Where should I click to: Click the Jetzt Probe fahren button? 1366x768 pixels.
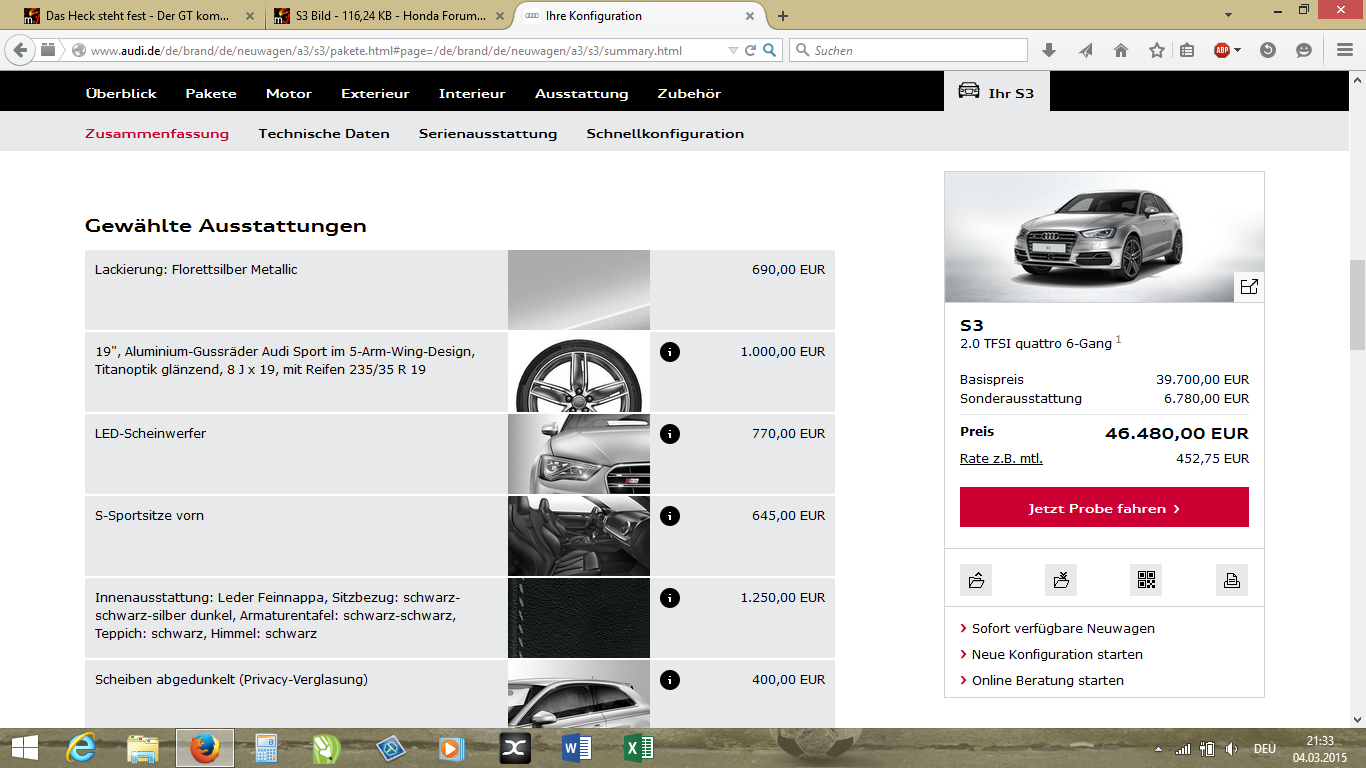pos(1104,507)
